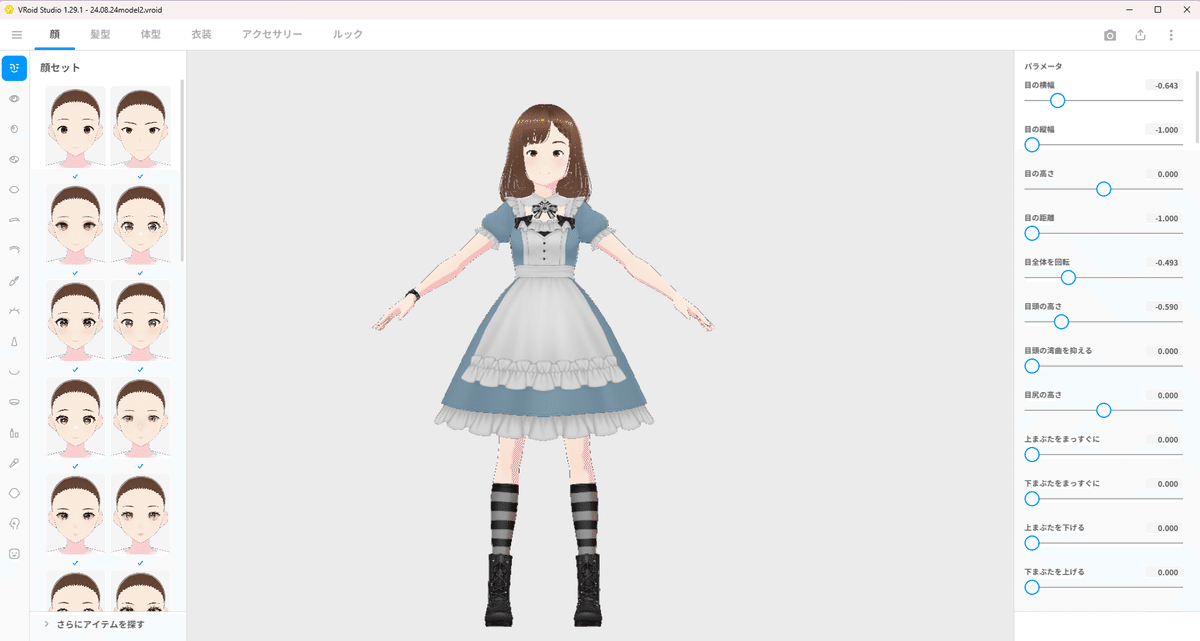Click the 目全体を回転 slider handle

[x=1068, y=277]
